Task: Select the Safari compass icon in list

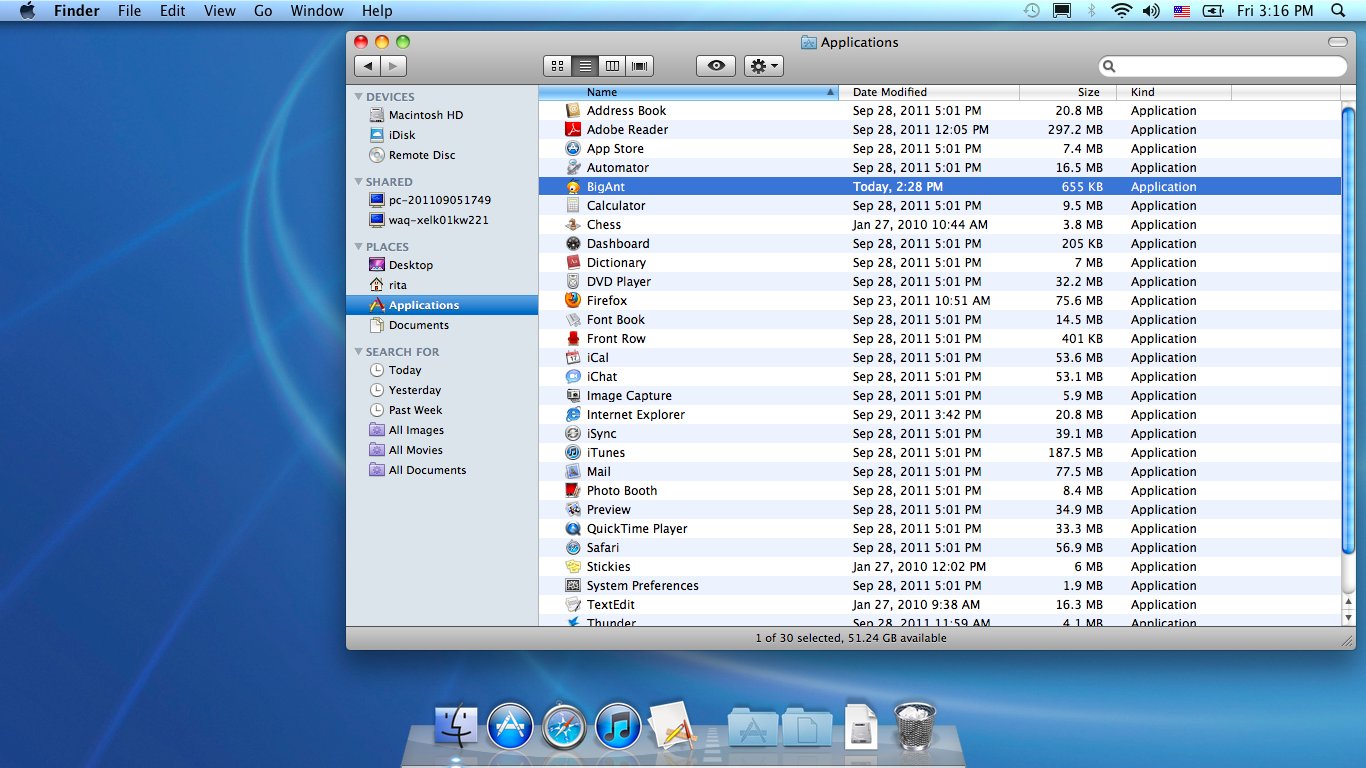Action: pyautogui.click(x=573, y=548)
